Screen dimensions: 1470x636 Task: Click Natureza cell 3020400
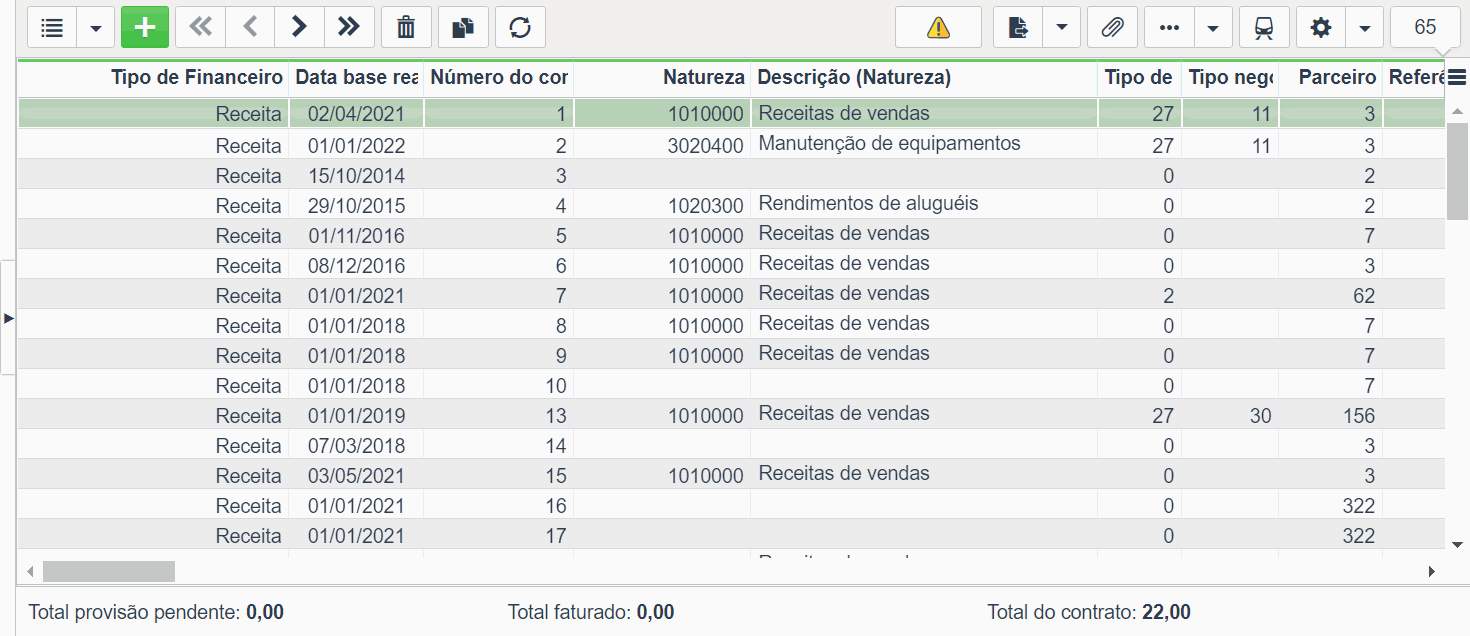coord(662,146)
